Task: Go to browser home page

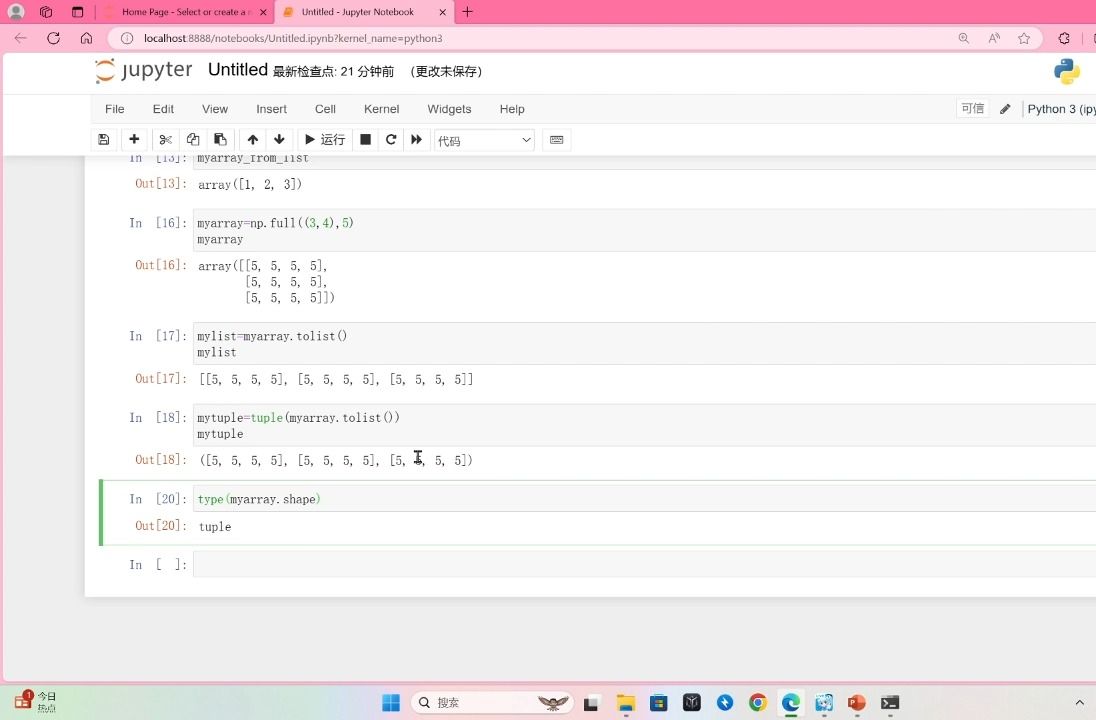Action: [x=86, y=38]
